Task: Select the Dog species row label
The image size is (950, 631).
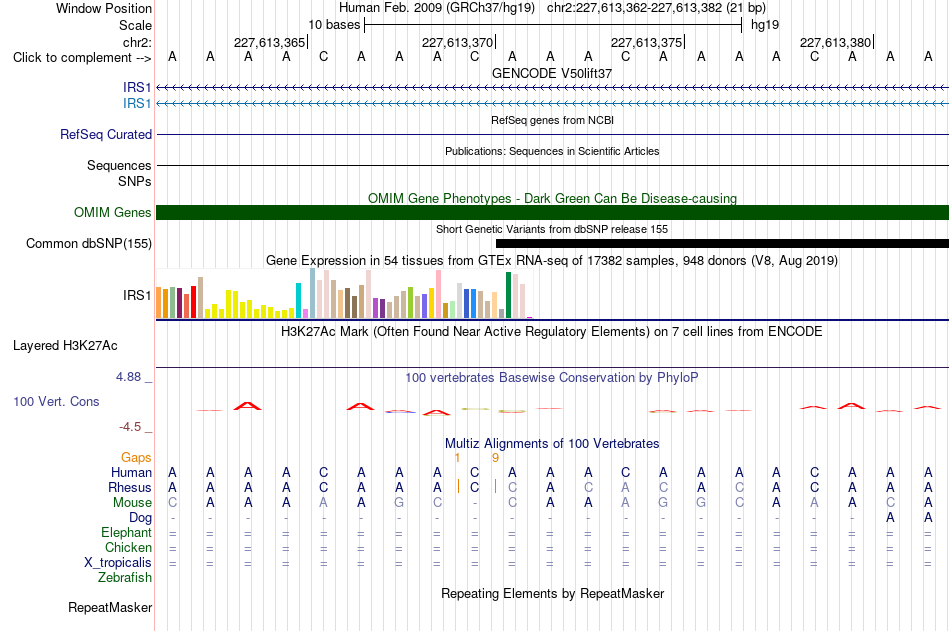Action: (x=140, y=518)
